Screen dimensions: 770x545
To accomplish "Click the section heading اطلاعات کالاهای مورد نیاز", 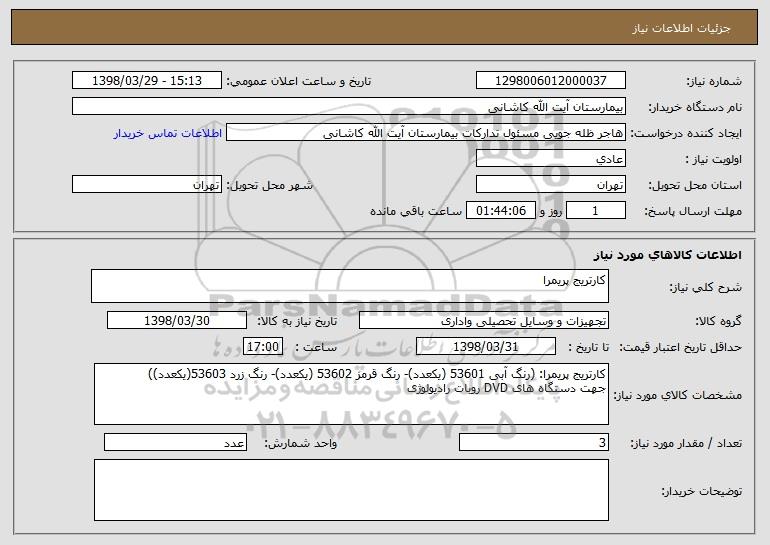I will tap(667, 255).
